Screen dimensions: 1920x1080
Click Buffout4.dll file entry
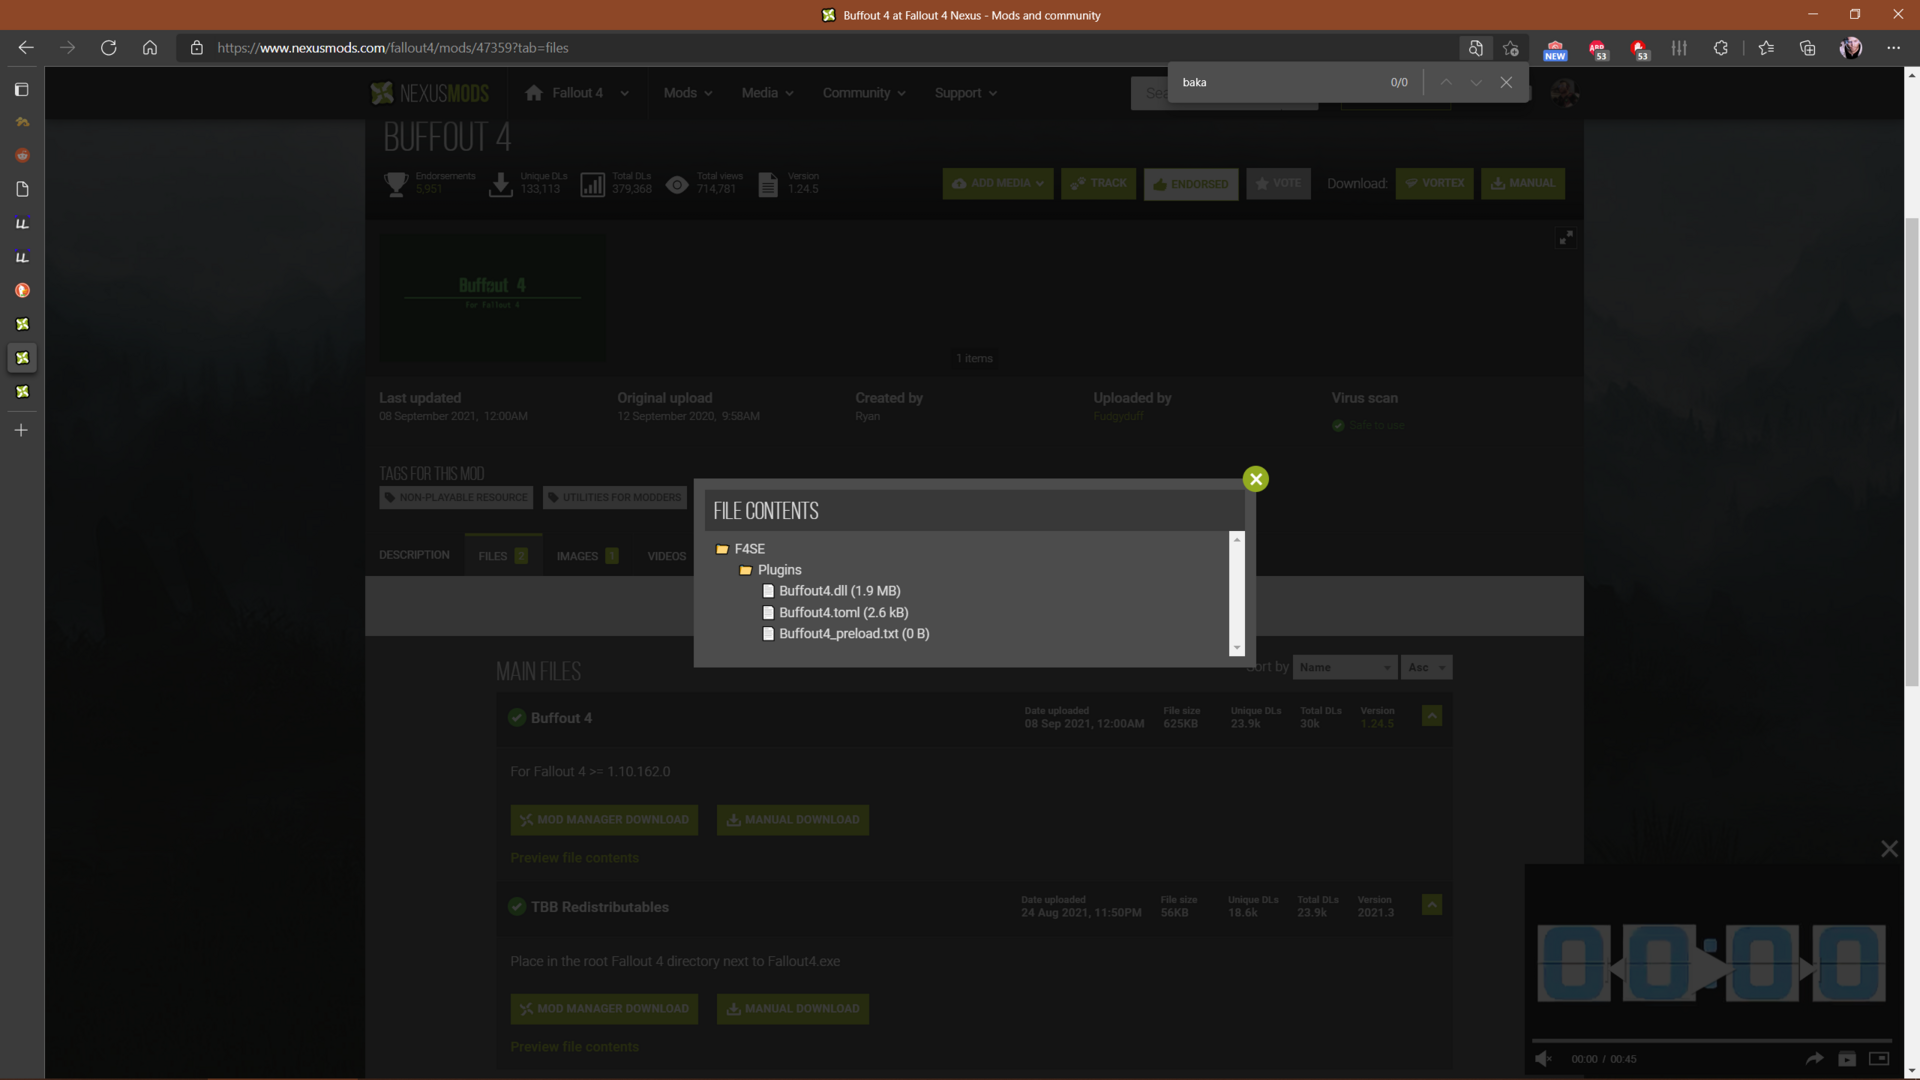point(831,591)
